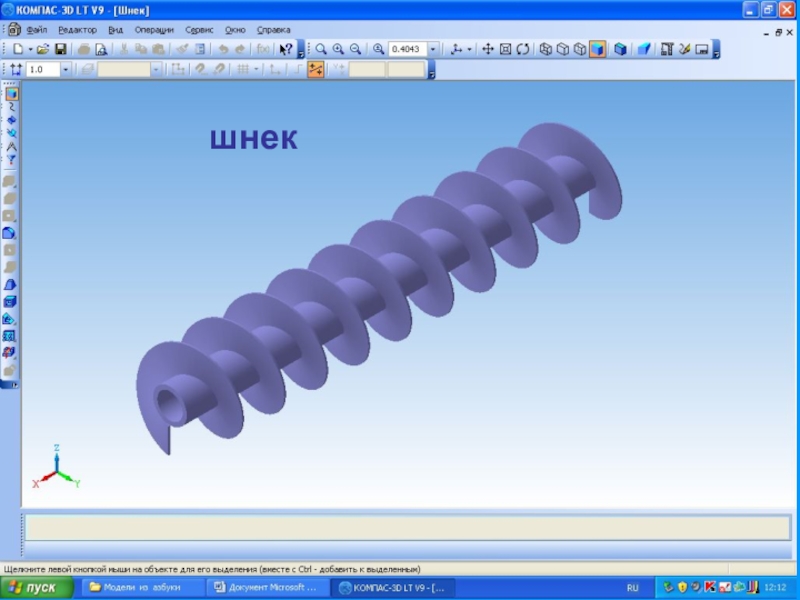Viewport: 800px width, 600px height.
Task: Open the Вид menu
Action: tap(116, 30)
